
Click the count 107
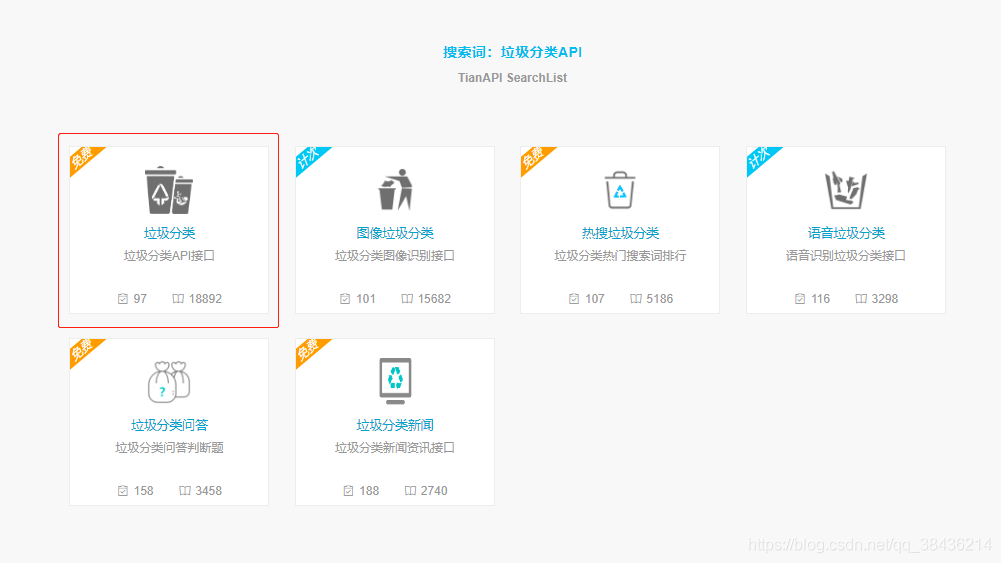point(594,299)
